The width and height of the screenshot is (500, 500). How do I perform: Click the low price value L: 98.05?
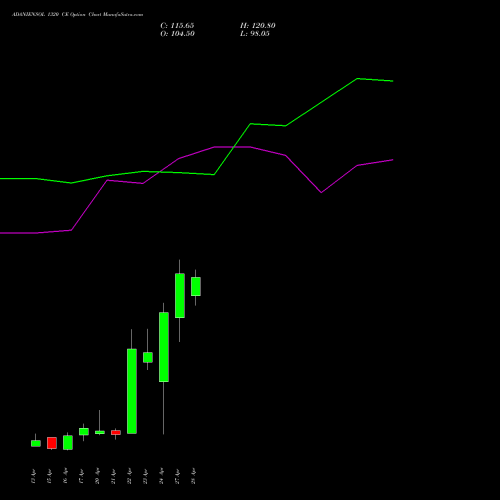coord(255,34)
